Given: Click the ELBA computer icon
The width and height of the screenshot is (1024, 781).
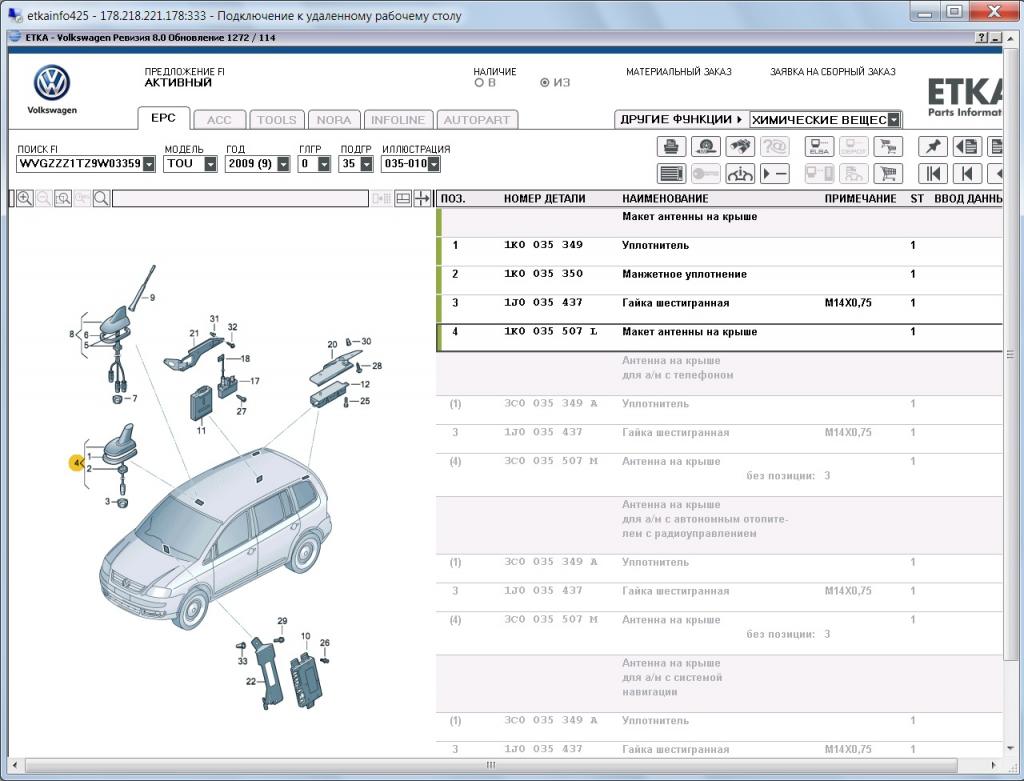Looking at the screenshot, I should pyautogui.click(x=819, y=146).
